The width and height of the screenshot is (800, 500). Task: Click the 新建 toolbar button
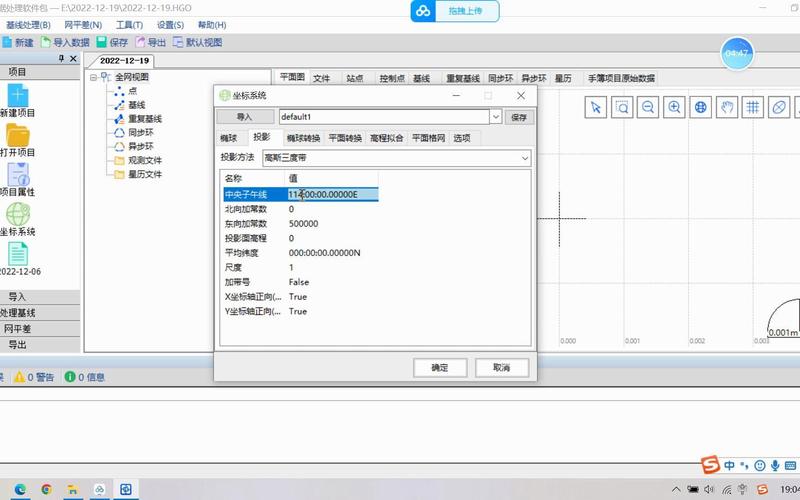point(18,42)
